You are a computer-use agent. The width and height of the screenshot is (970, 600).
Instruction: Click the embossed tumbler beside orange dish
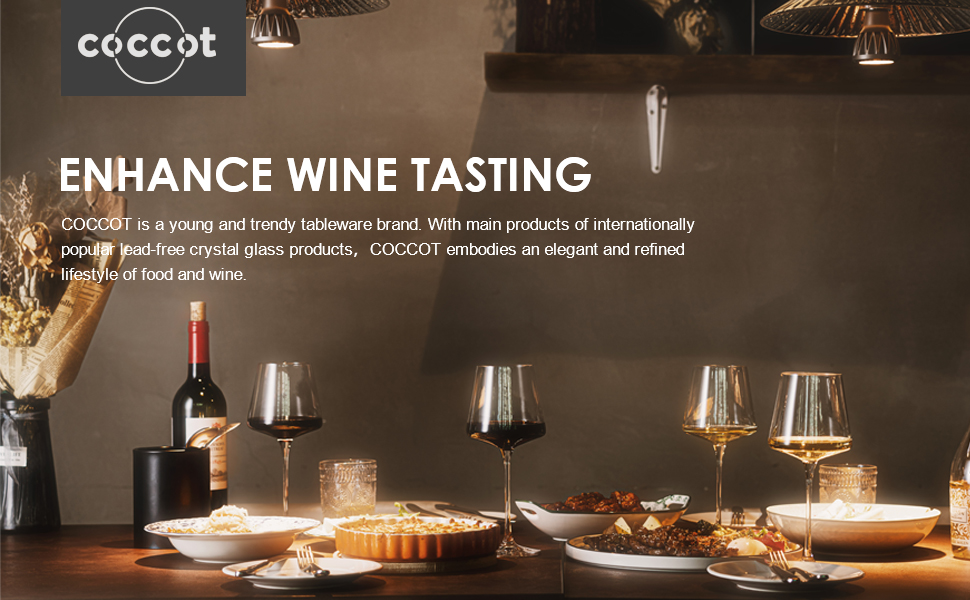point(348,488)
